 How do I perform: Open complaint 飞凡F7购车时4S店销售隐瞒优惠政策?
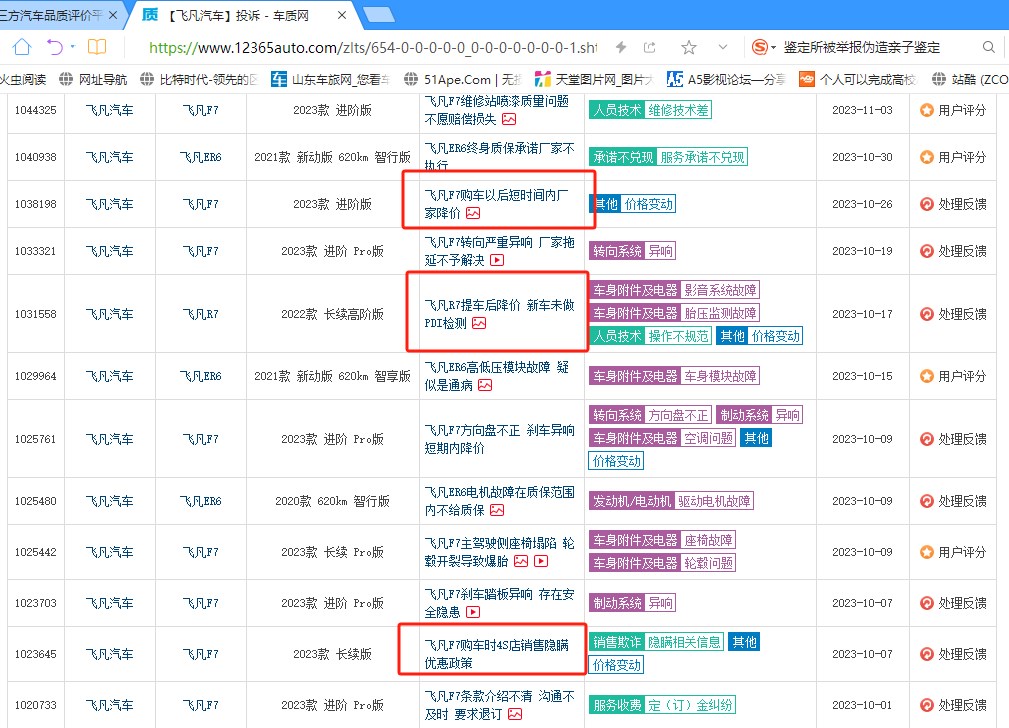click(497, 654)
